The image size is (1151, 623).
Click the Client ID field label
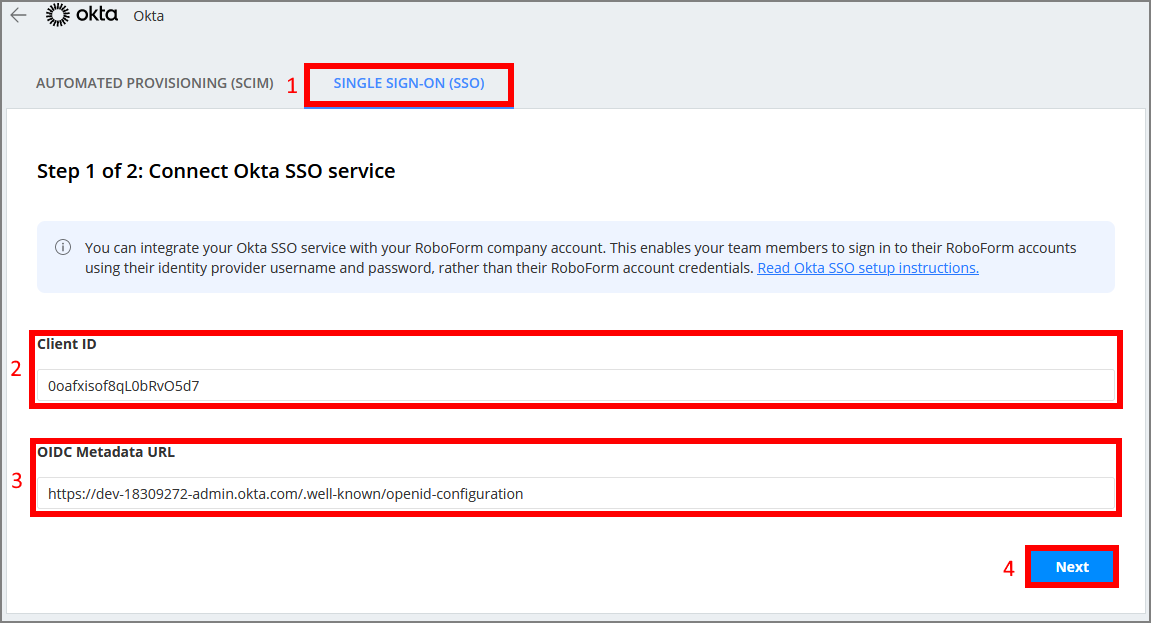[66, 343]
